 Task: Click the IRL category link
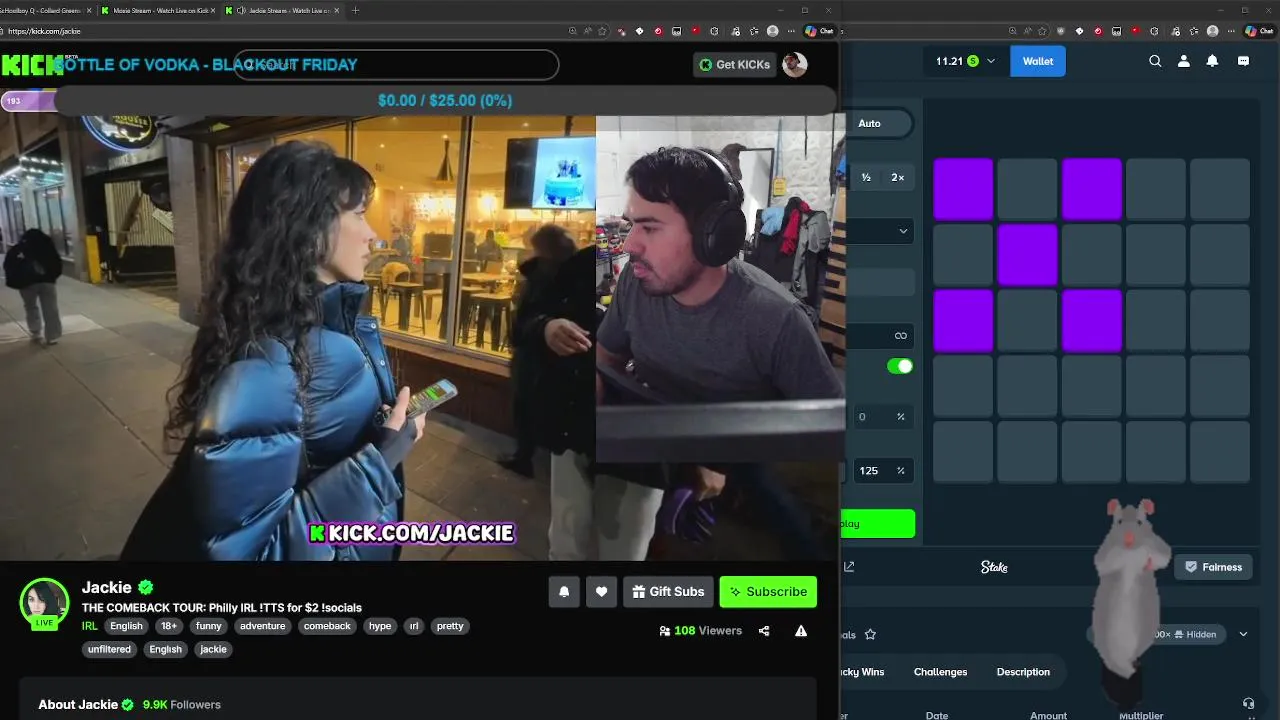click(90, 626)
